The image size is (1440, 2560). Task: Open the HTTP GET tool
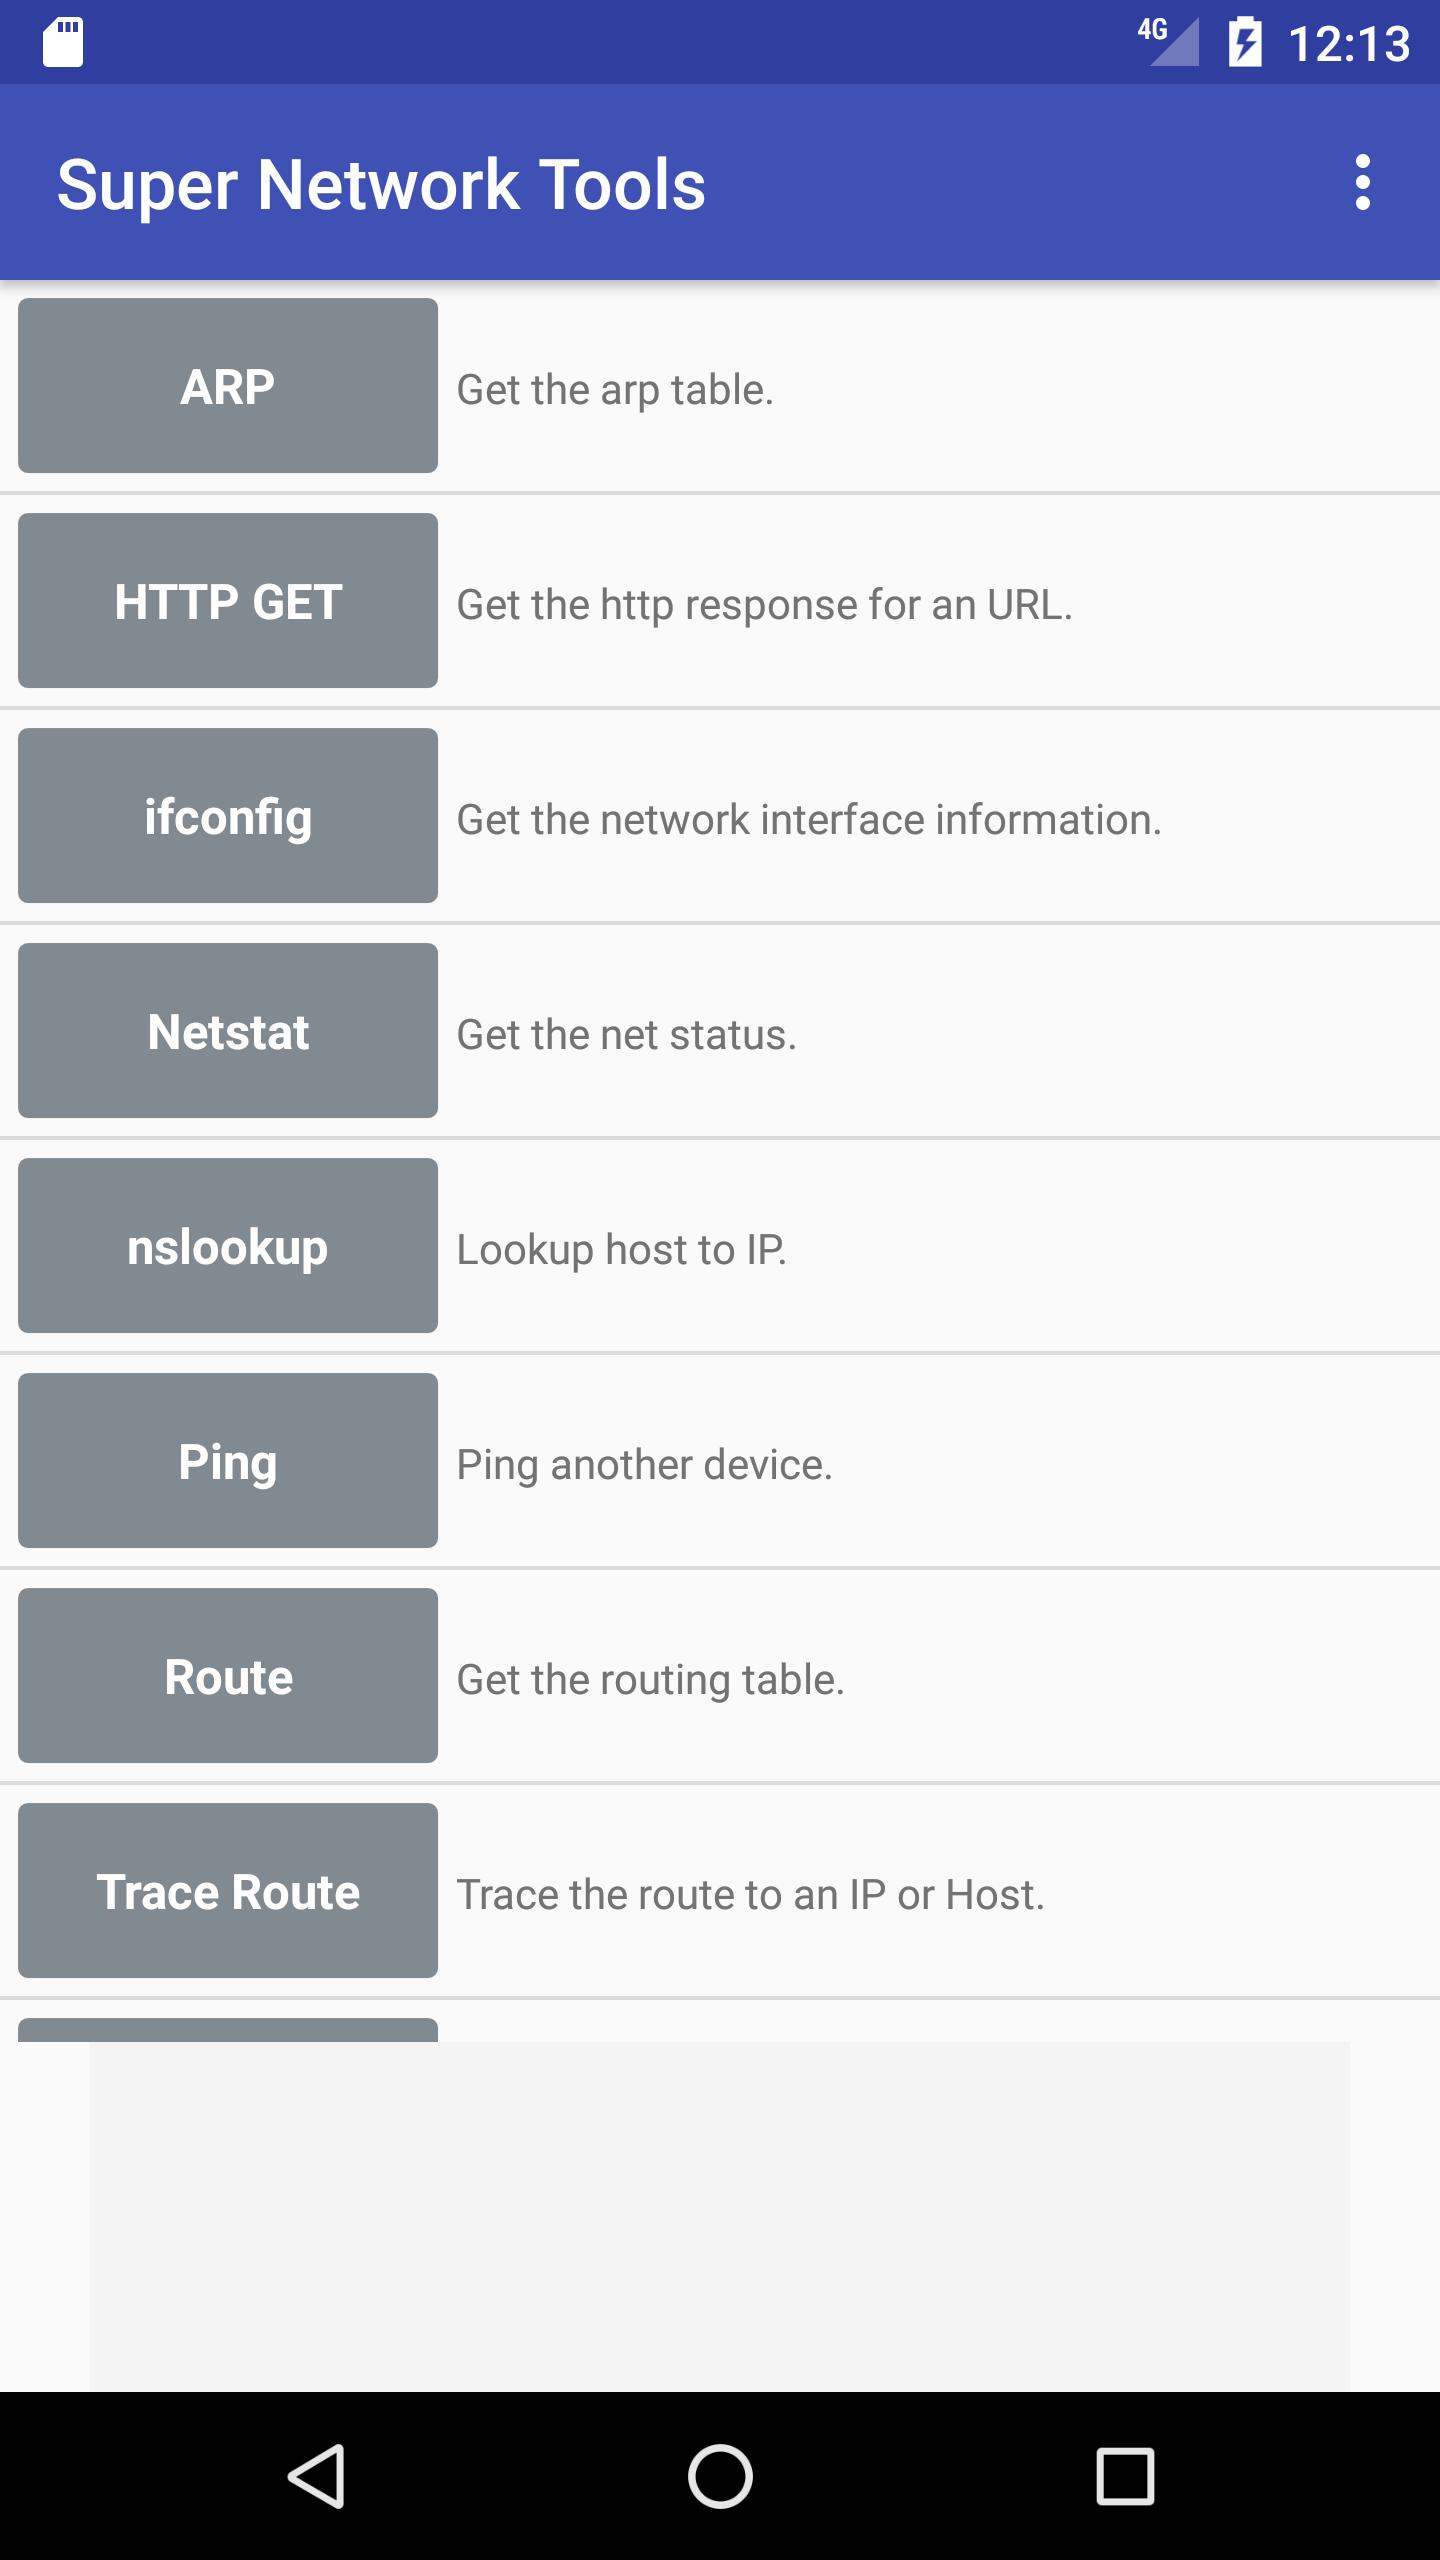227,600
